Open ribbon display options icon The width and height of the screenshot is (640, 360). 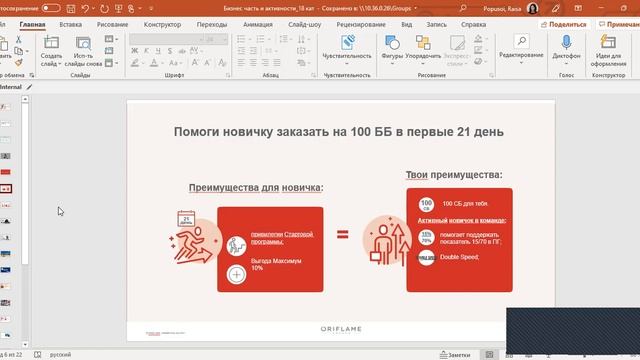click(x=578, y=8)
